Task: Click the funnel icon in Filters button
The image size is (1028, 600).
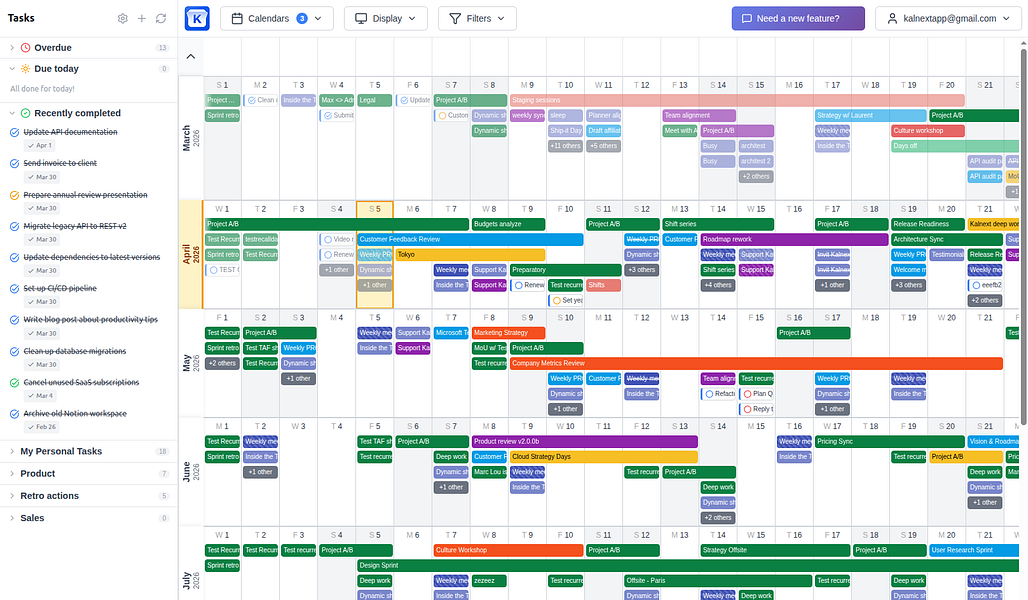Action: click(455, 18)
